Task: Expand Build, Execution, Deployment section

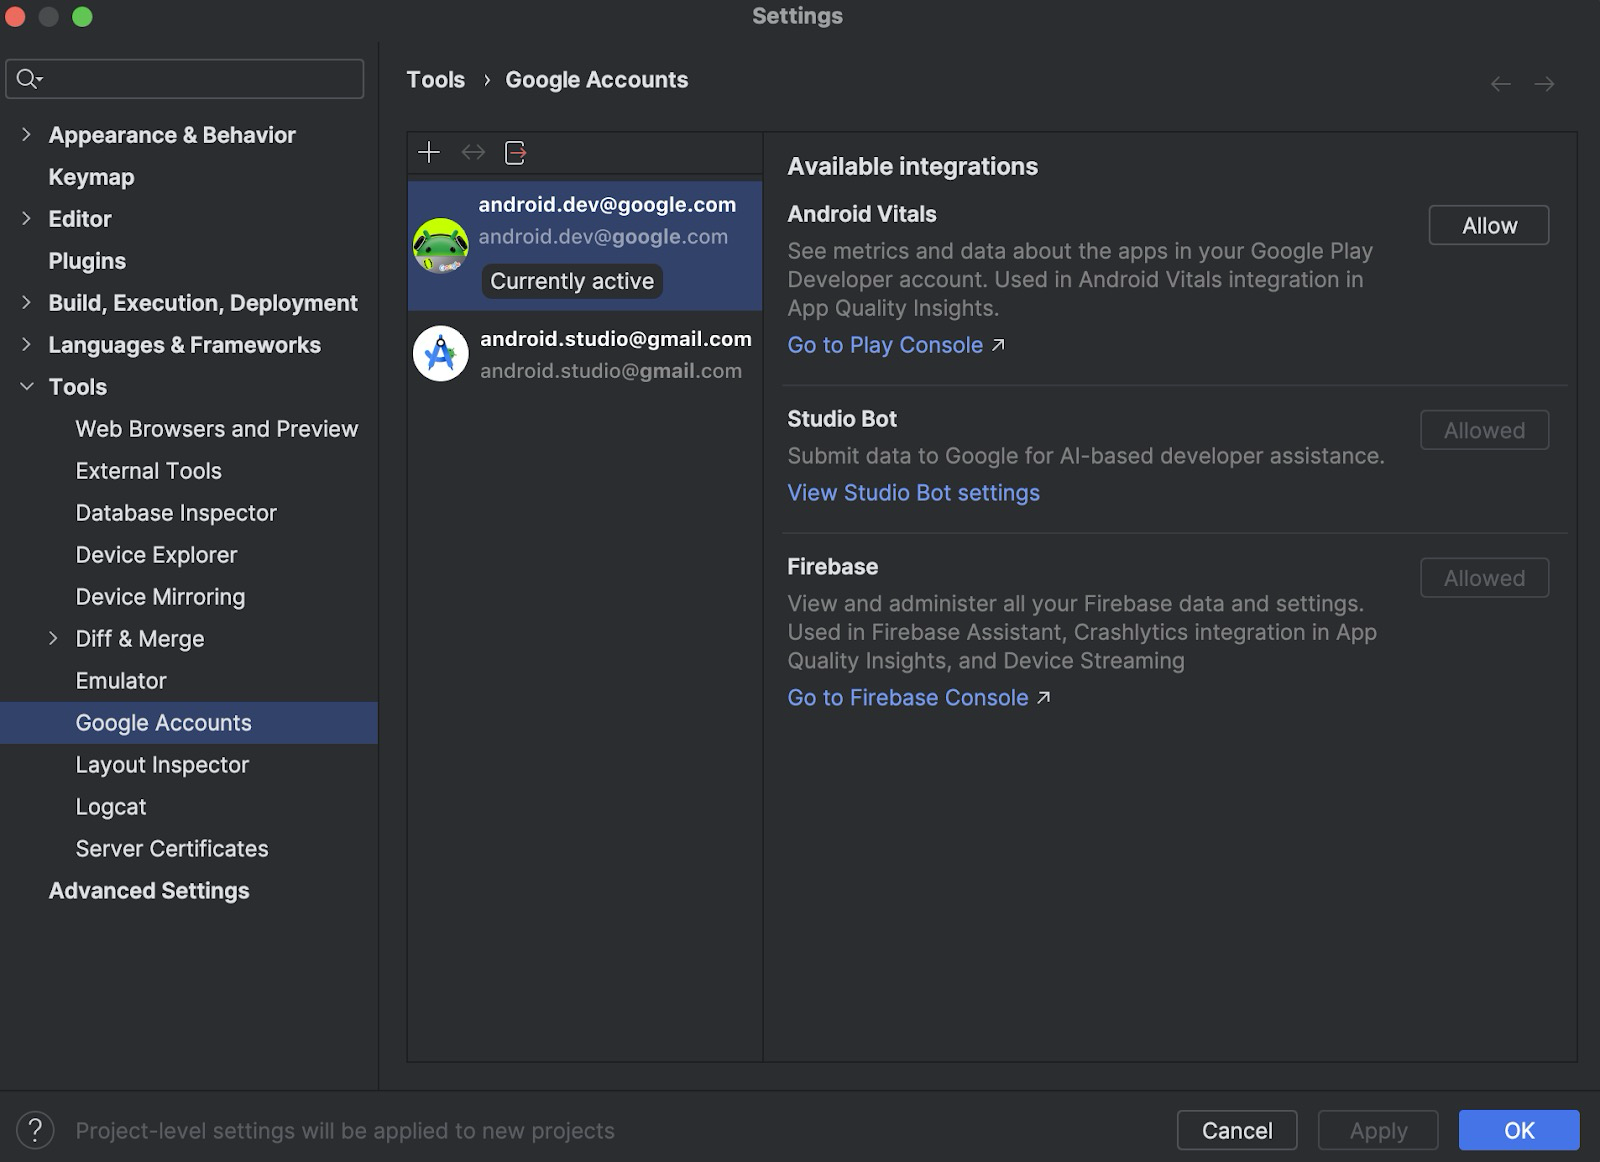Action: coord(27,302)
